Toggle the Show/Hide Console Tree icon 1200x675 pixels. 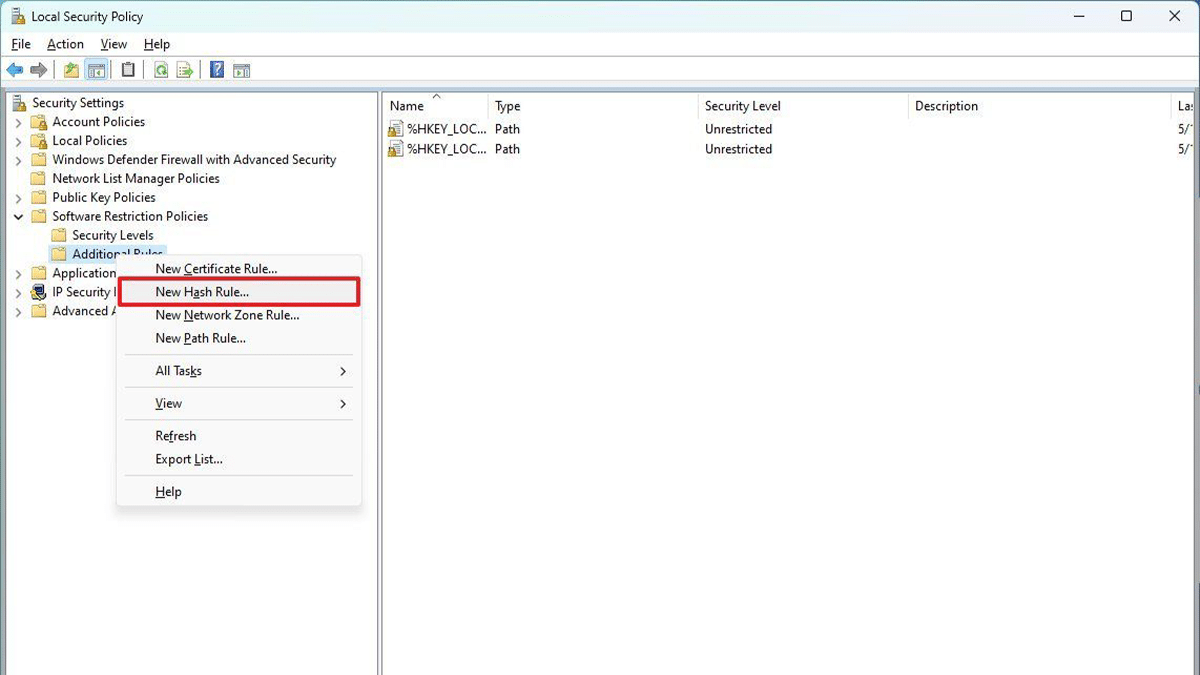tap(96, 70)
